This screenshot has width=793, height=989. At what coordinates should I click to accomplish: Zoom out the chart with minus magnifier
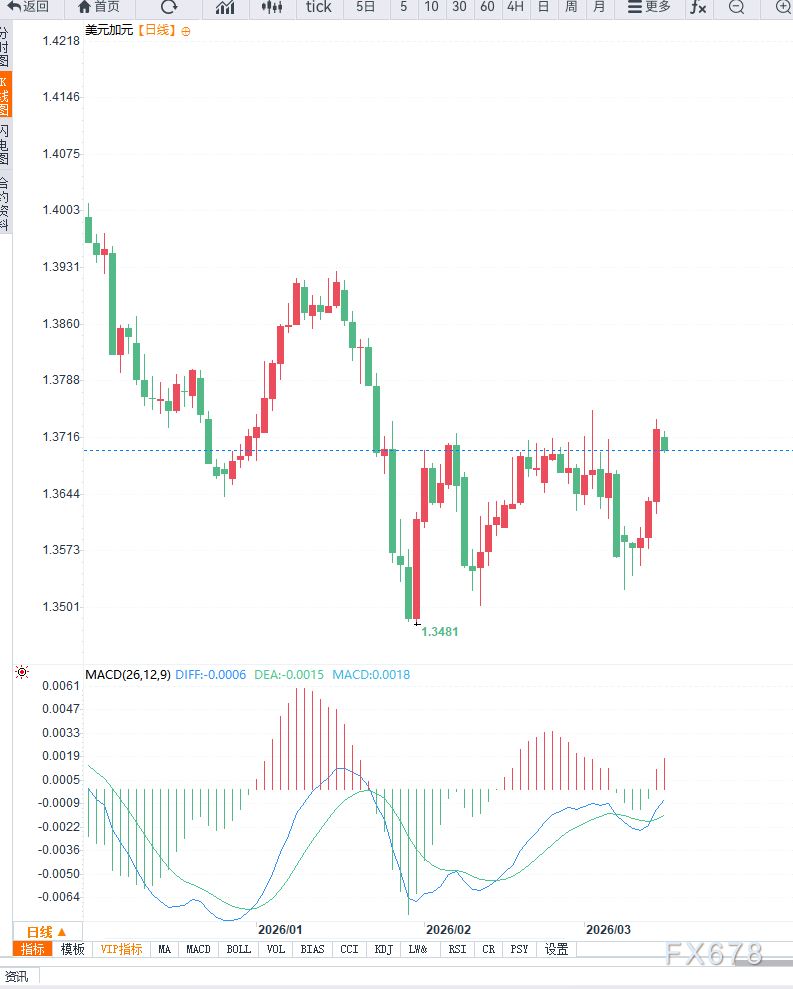tap(736, 7)
